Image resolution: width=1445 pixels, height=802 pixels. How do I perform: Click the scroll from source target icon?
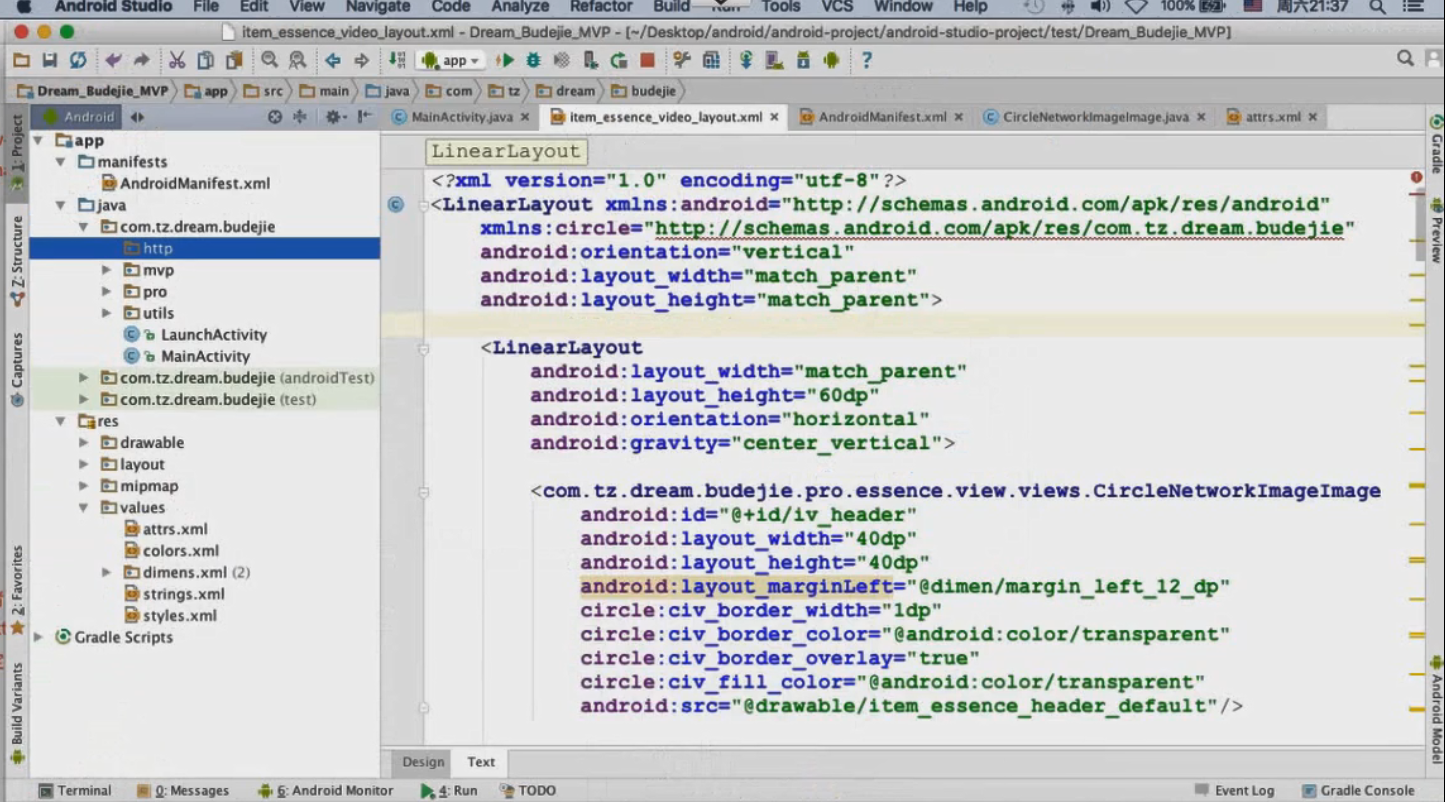(x=274, y=117)
